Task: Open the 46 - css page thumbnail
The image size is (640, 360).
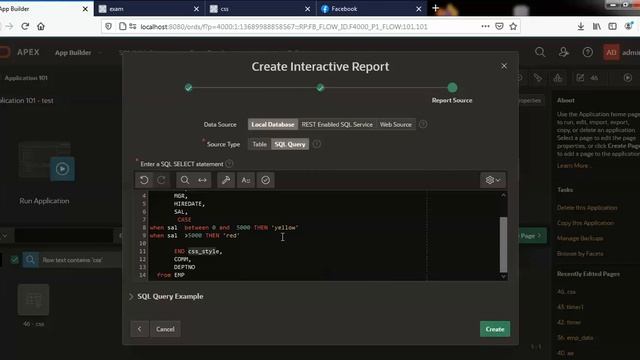Action: (x=33, y=300)
